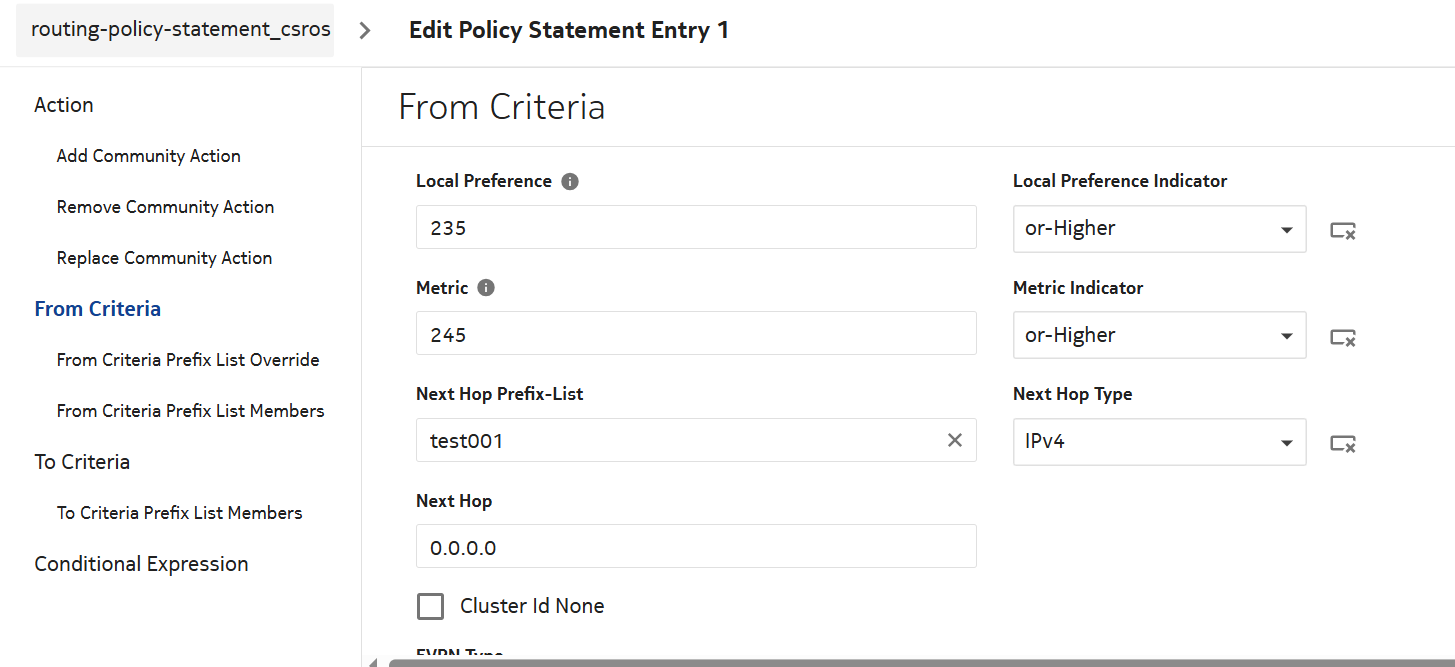The width and height of the screenshot is (1455, 667).
Task: Clear the Next Hop Type field icon
Action: tap(1342, 444)
